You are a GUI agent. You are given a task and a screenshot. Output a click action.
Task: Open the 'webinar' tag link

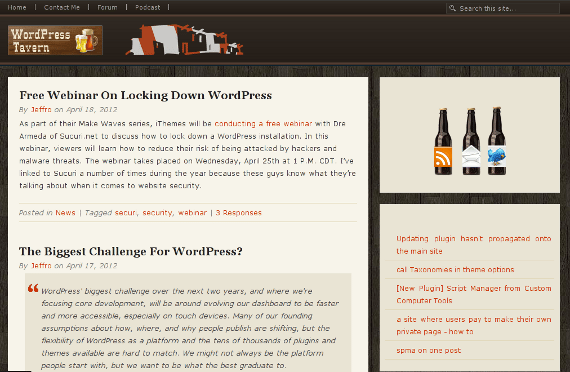click(x=192, y=213)
